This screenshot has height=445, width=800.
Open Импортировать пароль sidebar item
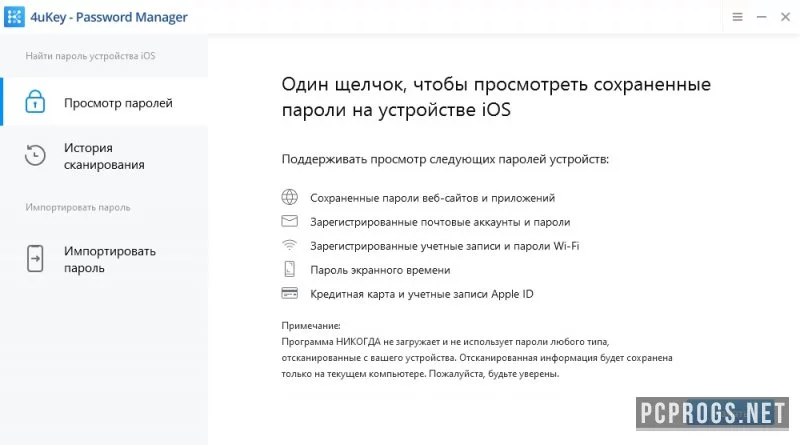104,259
